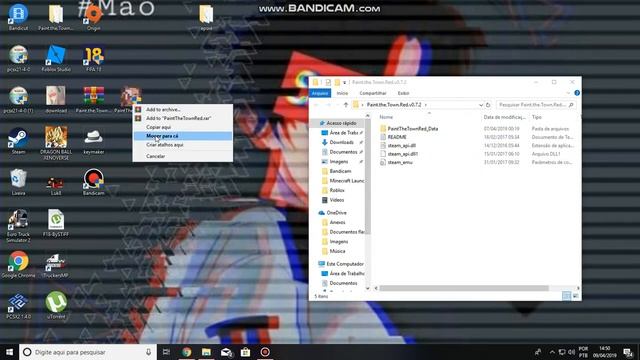Open the apoie folder on desktop

(206, 18)
